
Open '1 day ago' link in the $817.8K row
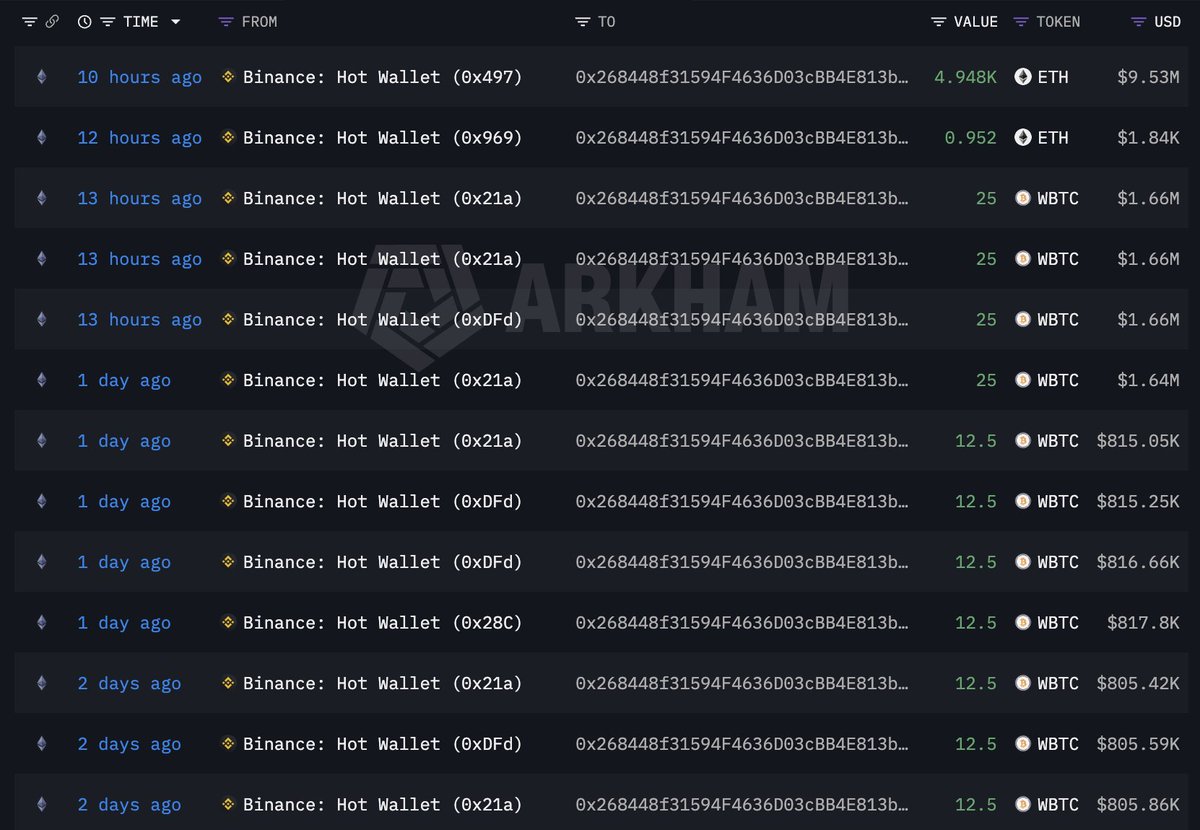pyautogui.click(x=124, y=622)
